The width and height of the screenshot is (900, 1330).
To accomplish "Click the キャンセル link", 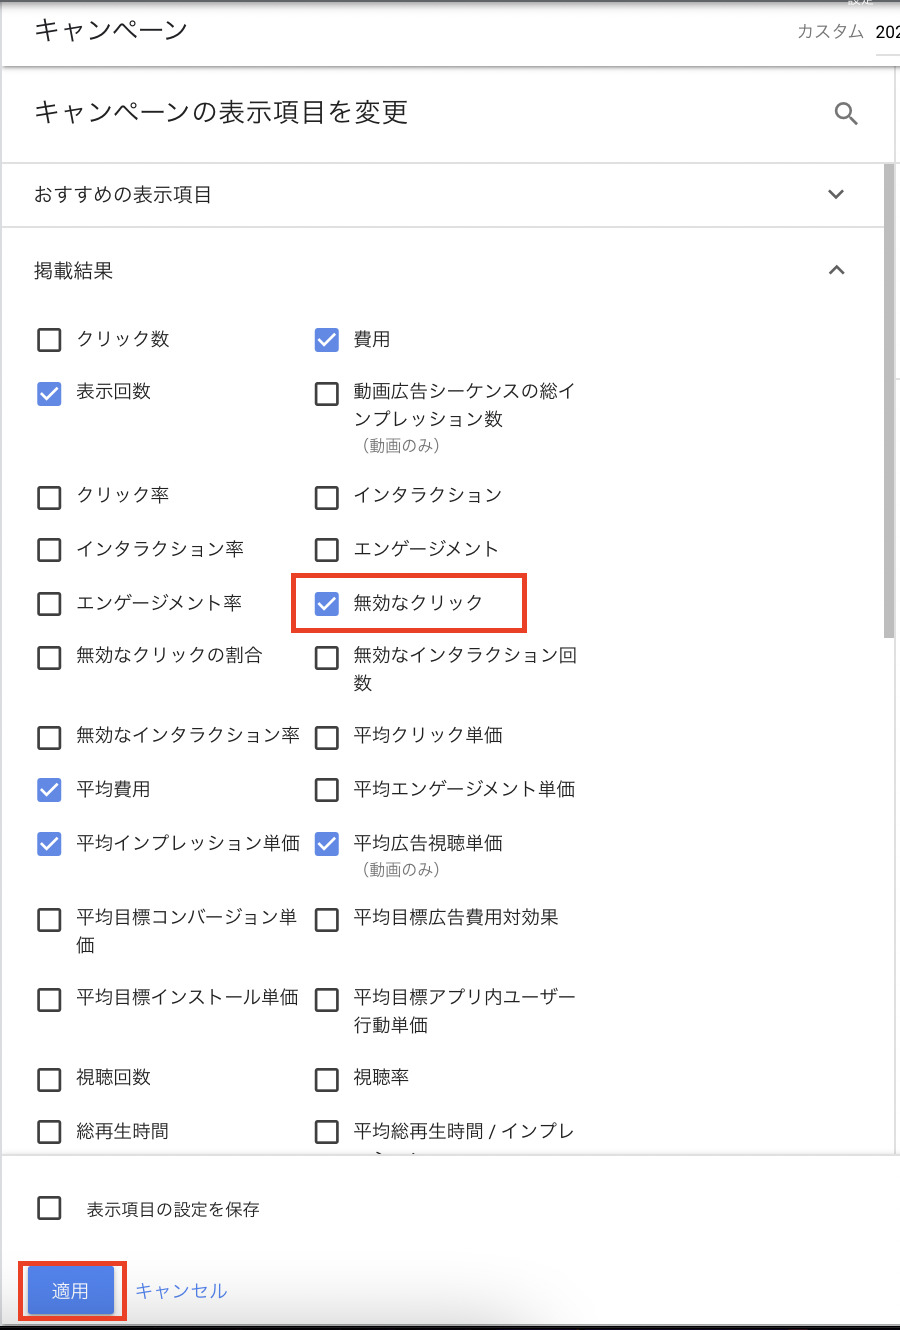I will (x=181, y=1291).
